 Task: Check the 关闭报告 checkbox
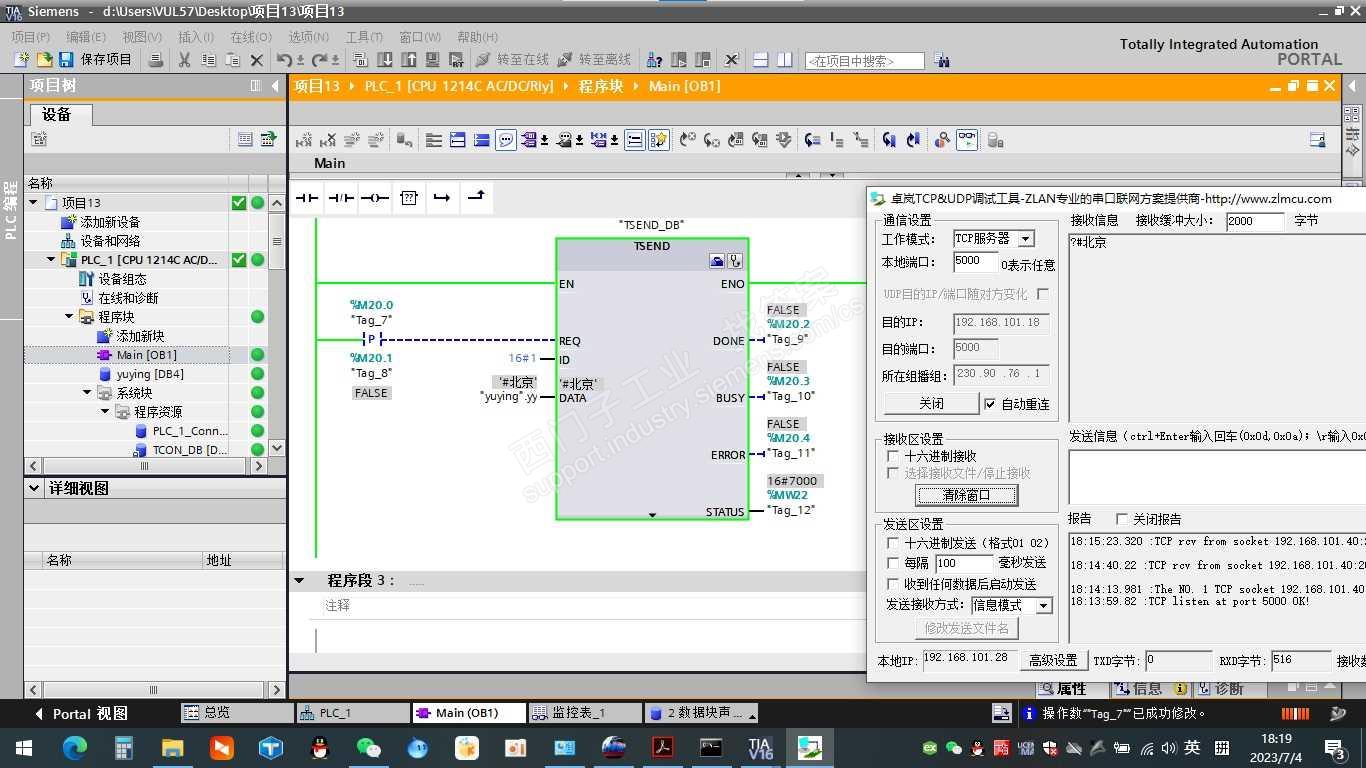[x=1121, y=519]
